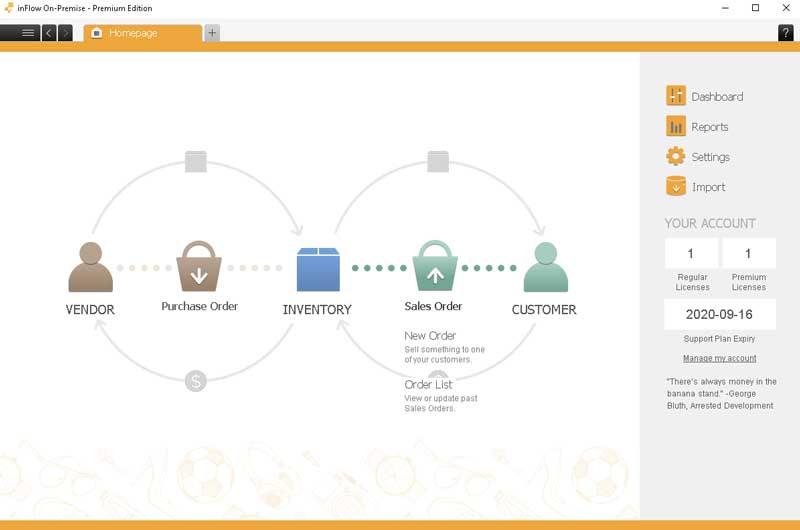
Task: Click the Purchase Order bag icon
Action: pos(199,266)
